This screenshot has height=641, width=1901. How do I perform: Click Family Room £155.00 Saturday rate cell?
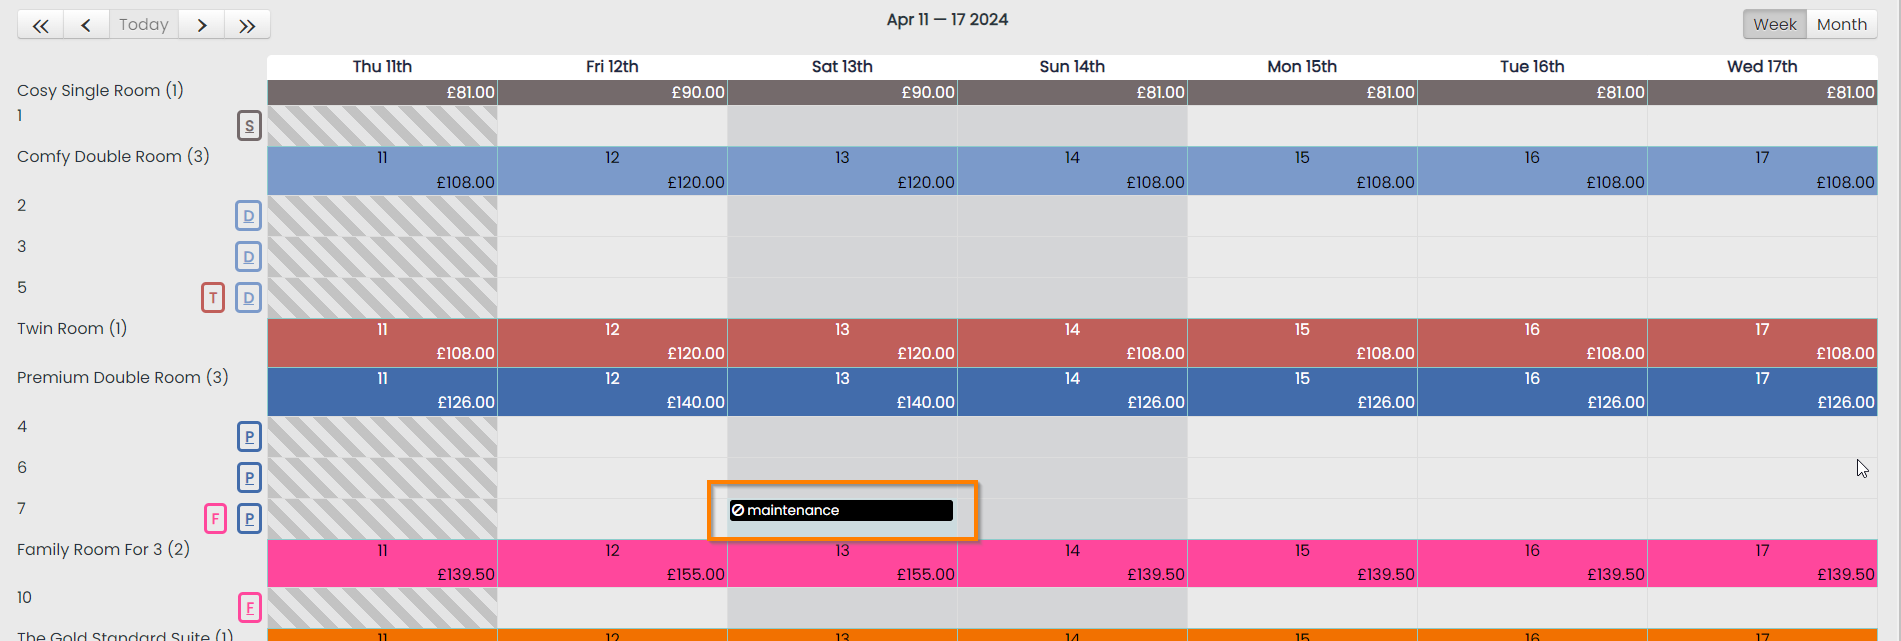pyautogui.click(x=925, y=575)
